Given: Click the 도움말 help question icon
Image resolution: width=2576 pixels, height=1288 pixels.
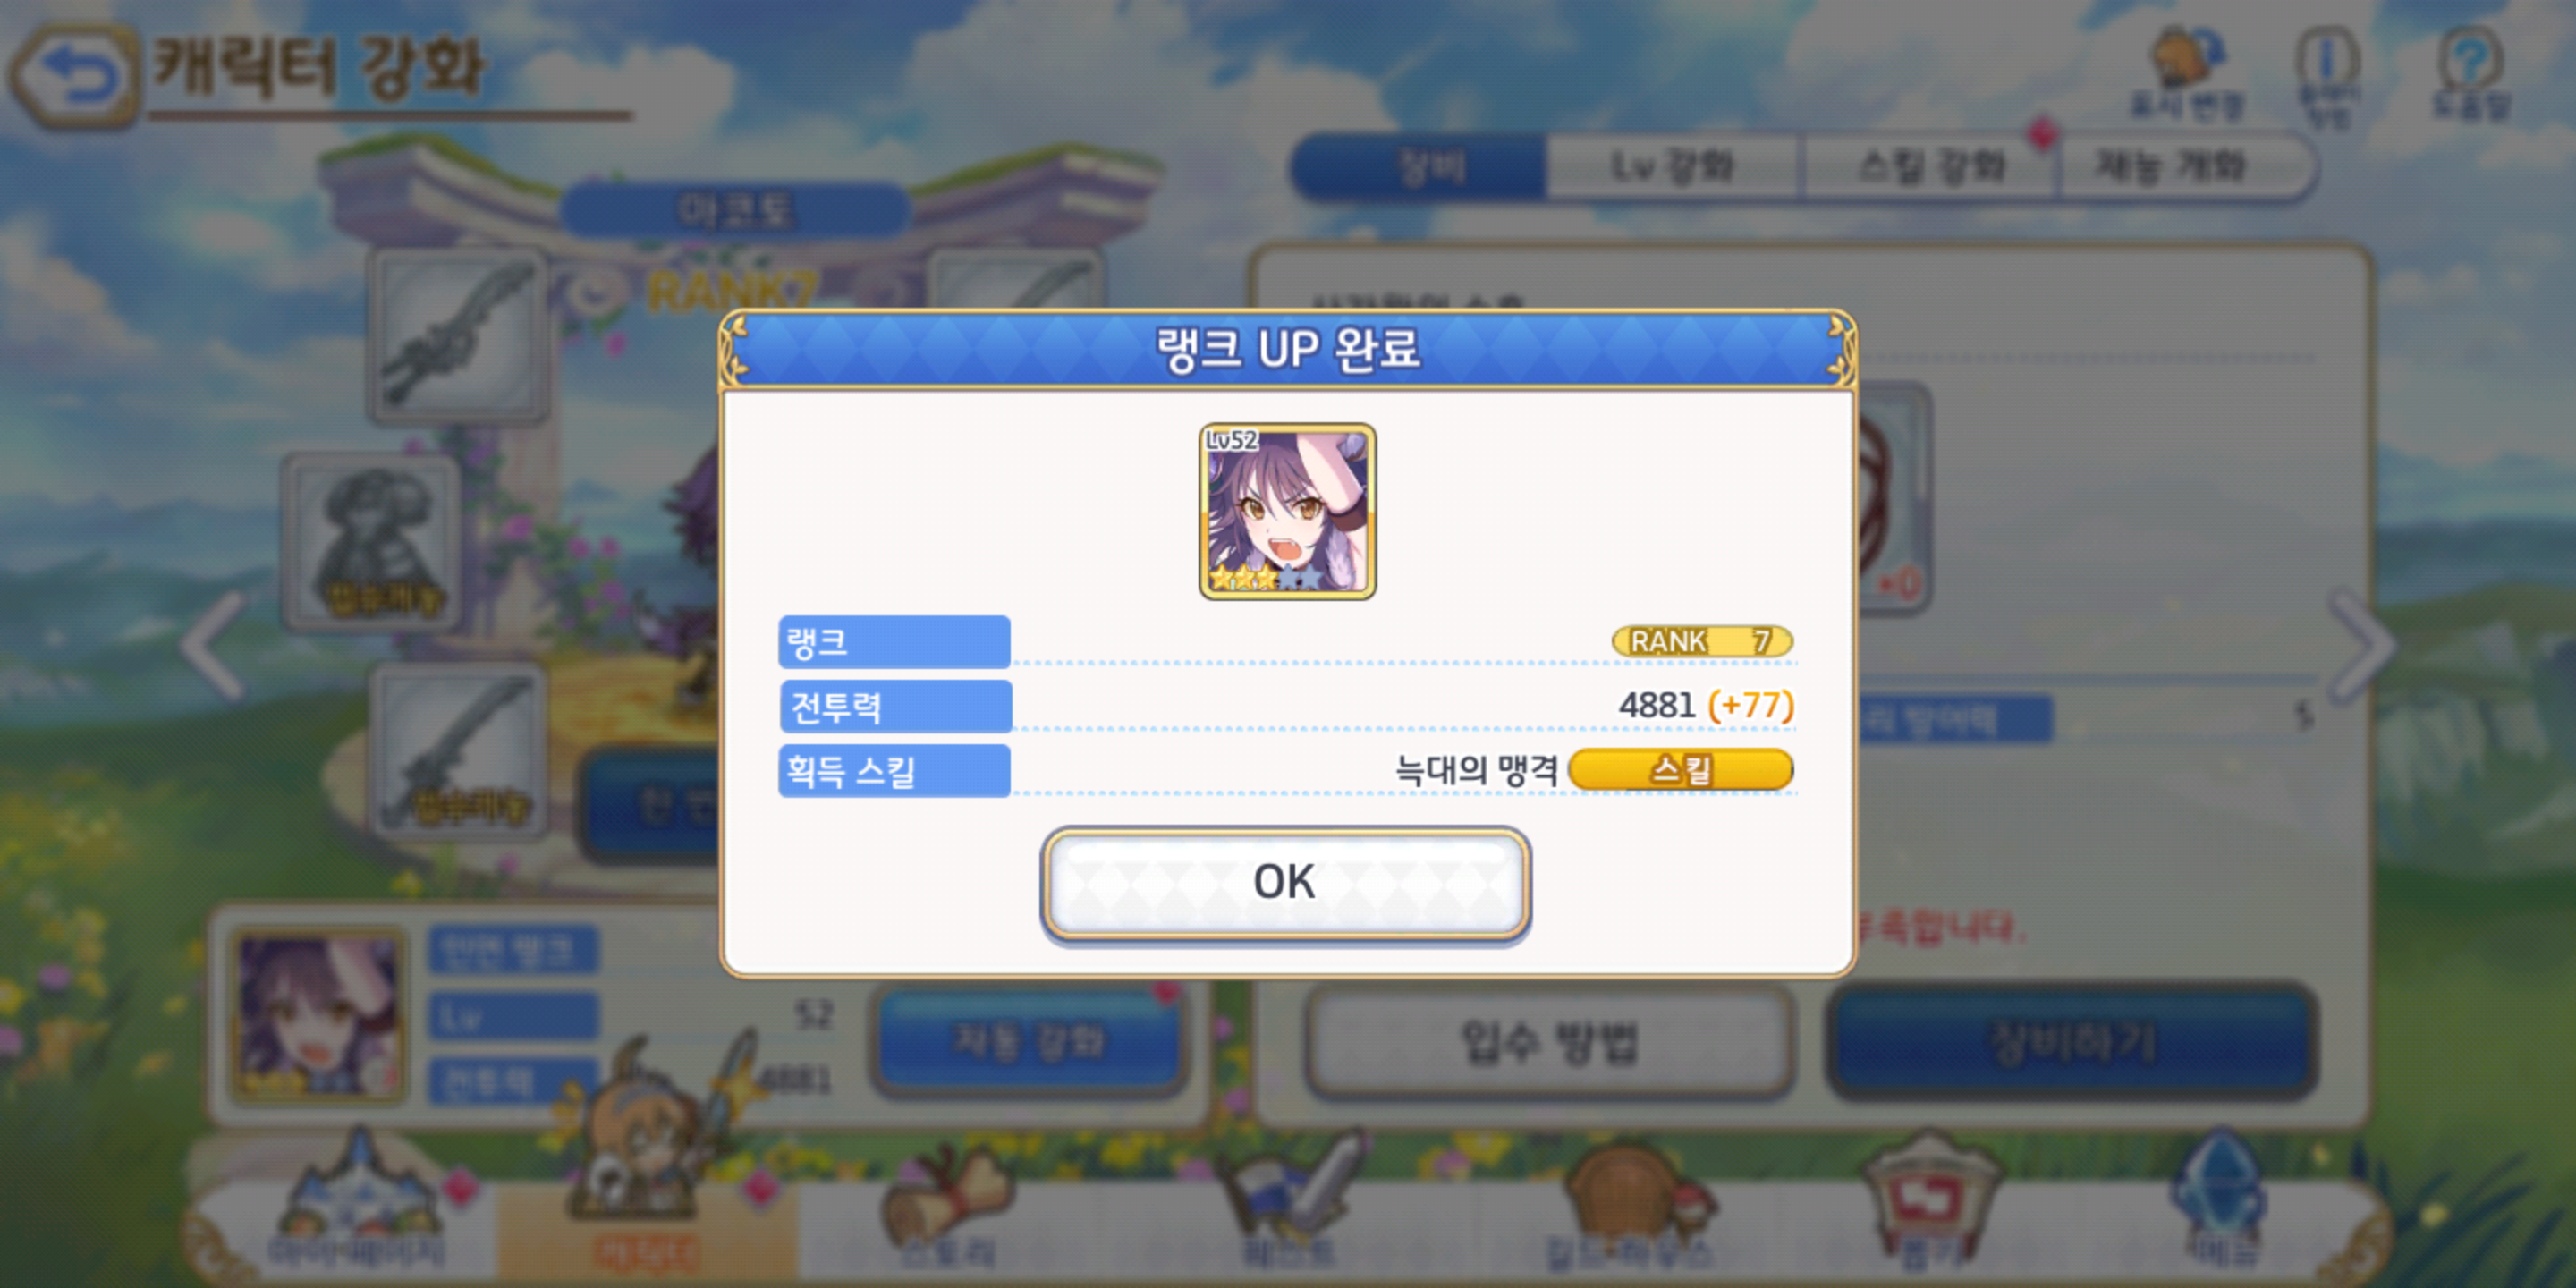Looking at the screenshot, I should (x=2470, y=76).
